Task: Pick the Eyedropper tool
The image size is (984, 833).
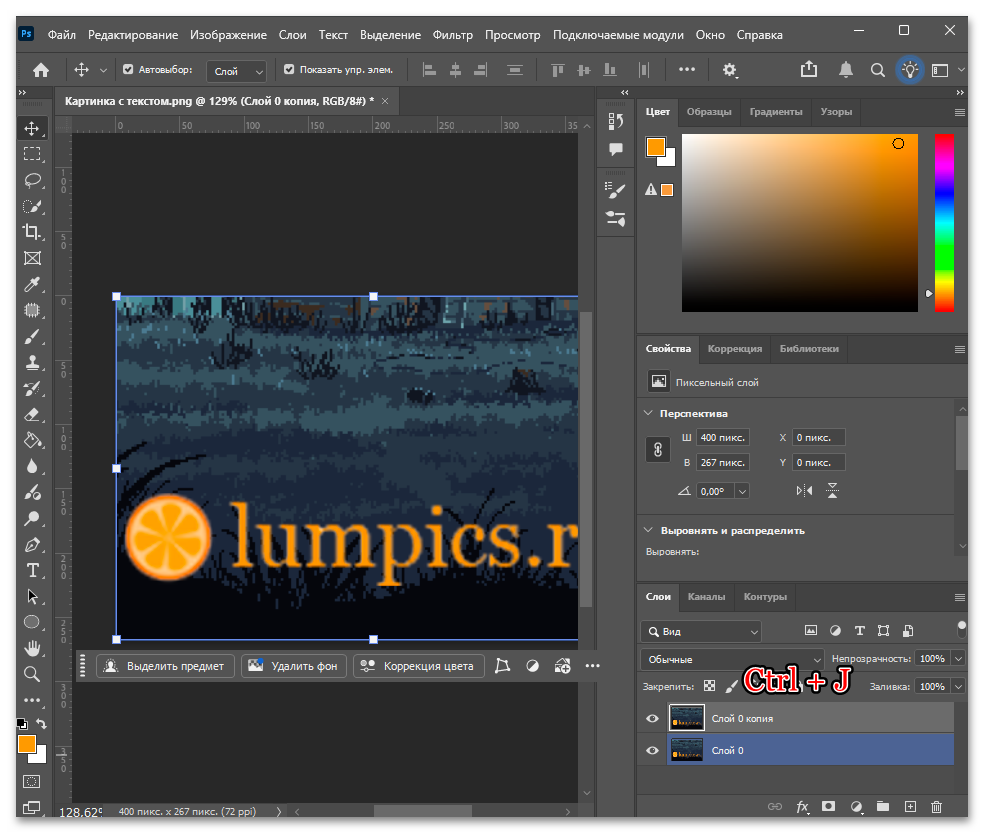Action: pos(32,284)
